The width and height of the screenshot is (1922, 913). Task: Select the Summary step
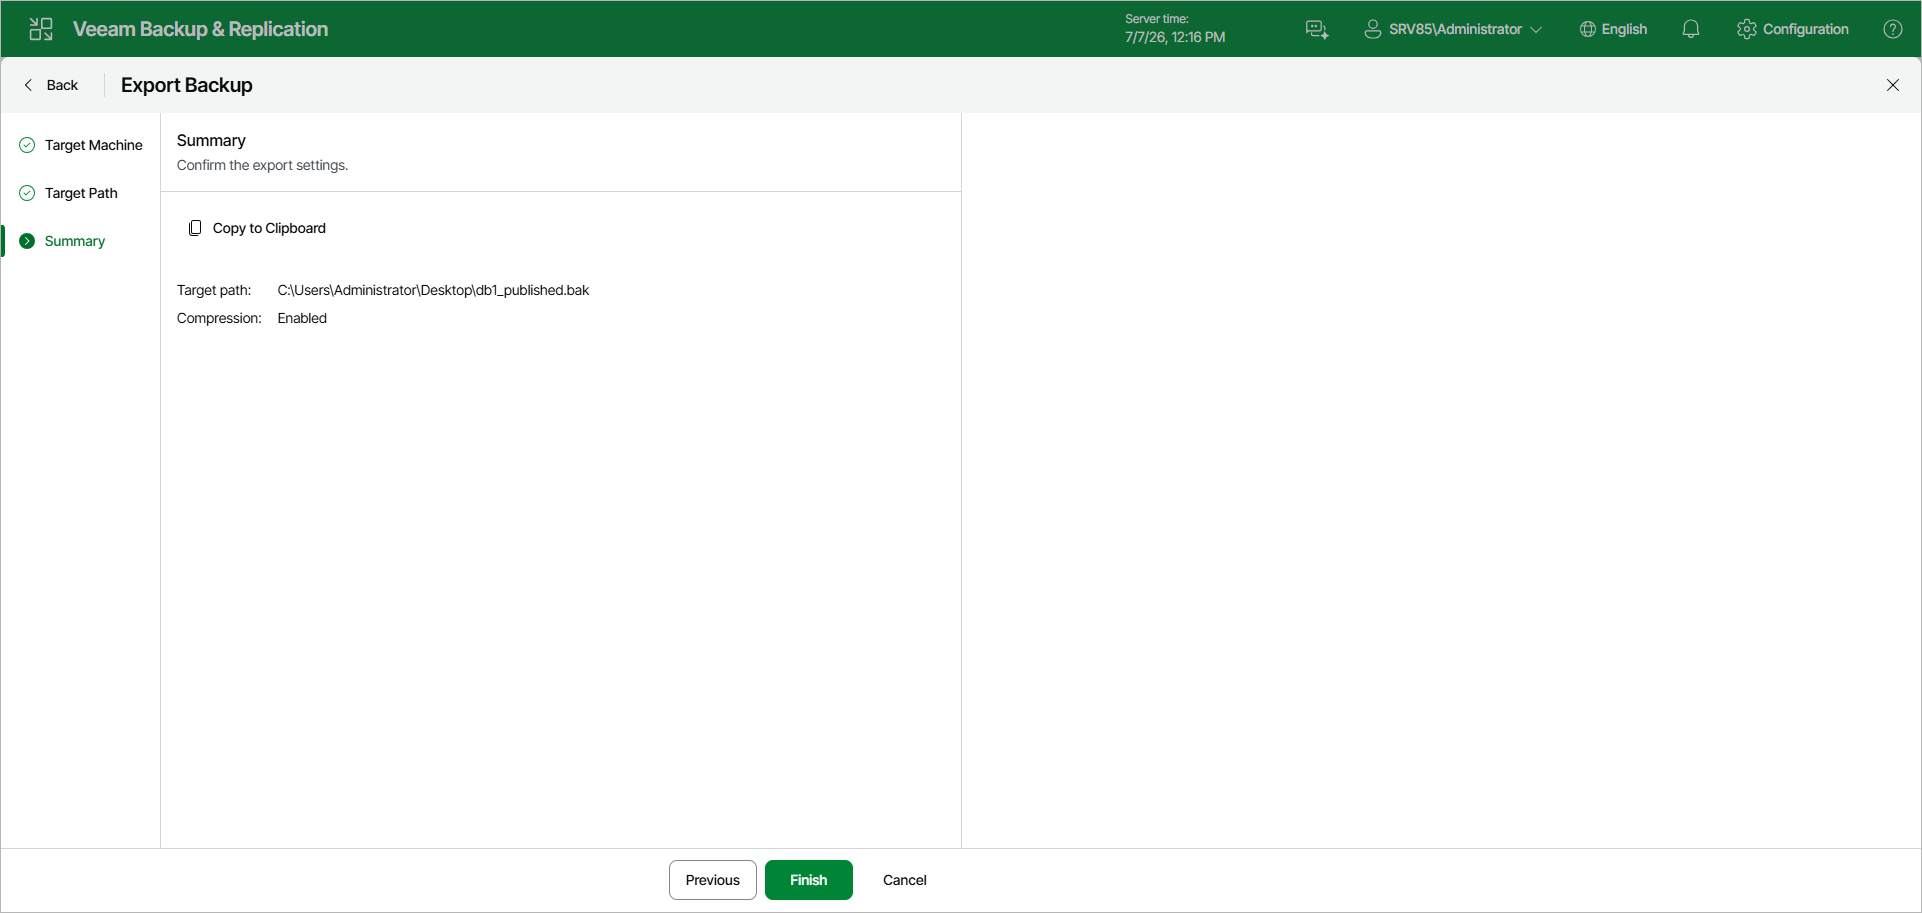click(x=63, y=241)
